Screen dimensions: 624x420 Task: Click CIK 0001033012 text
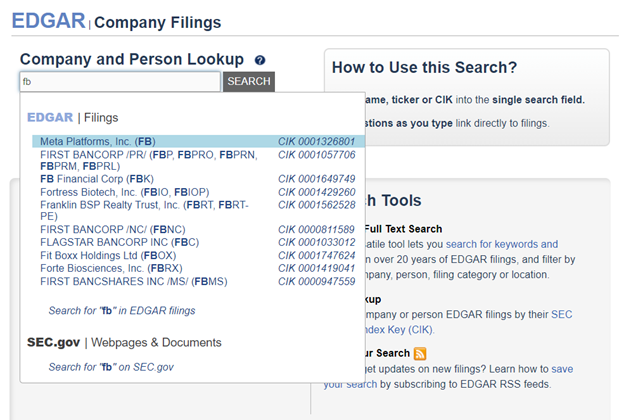pos(316,242)
